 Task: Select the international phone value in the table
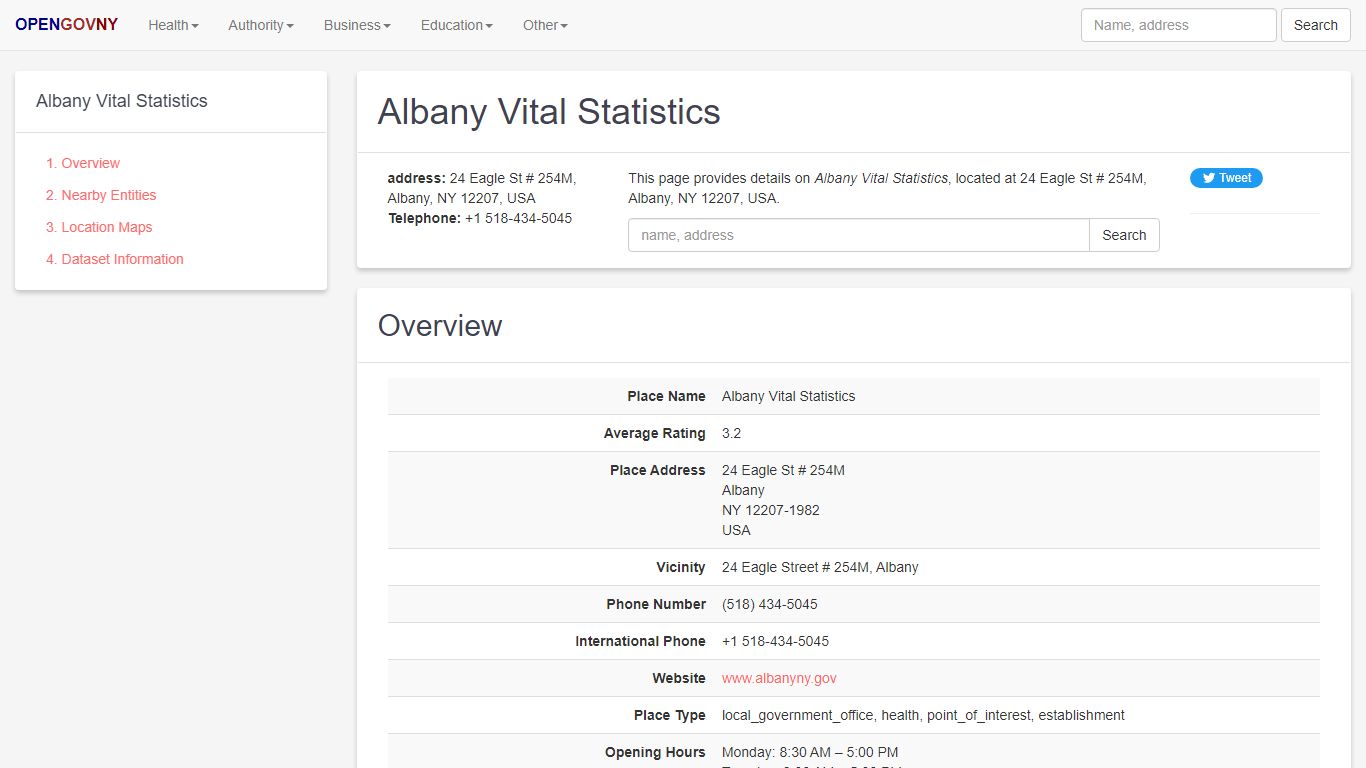pos(775,641)
